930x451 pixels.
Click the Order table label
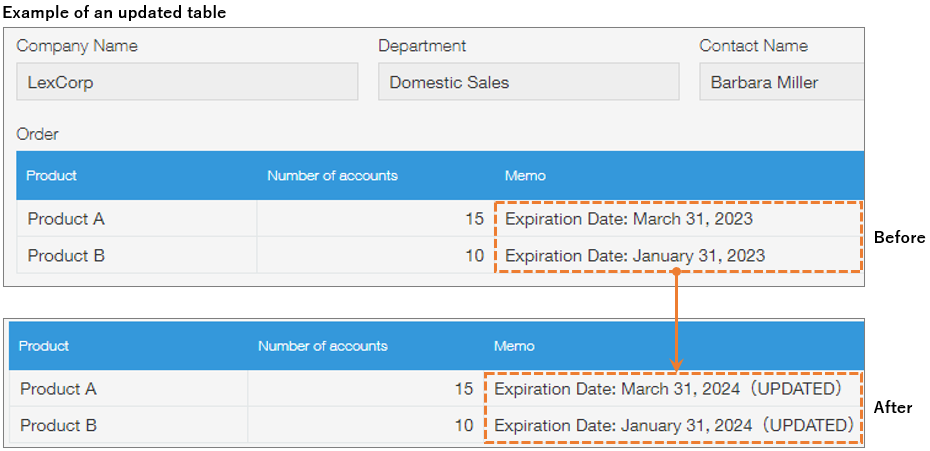tap(38, 134)
